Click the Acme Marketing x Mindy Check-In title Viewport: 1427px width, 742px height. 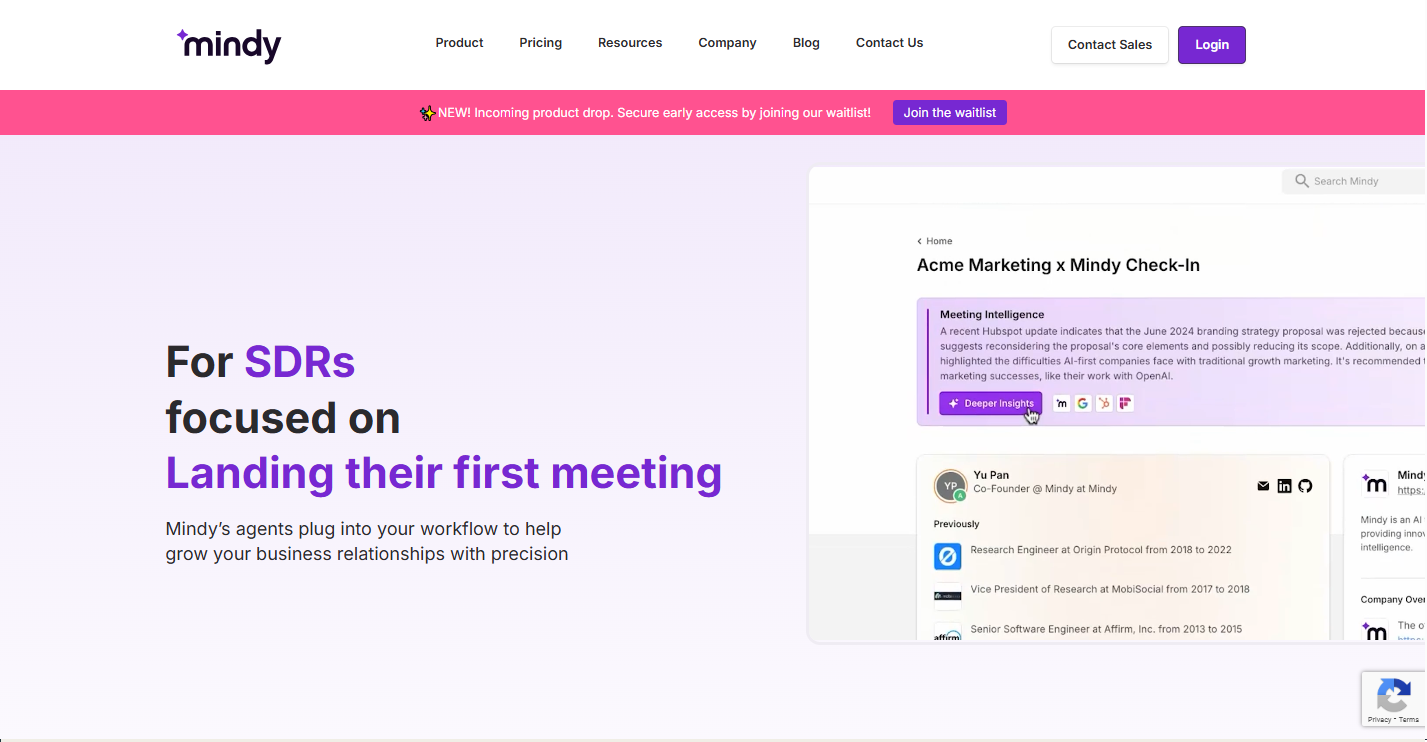click(x=1058, y=265)
